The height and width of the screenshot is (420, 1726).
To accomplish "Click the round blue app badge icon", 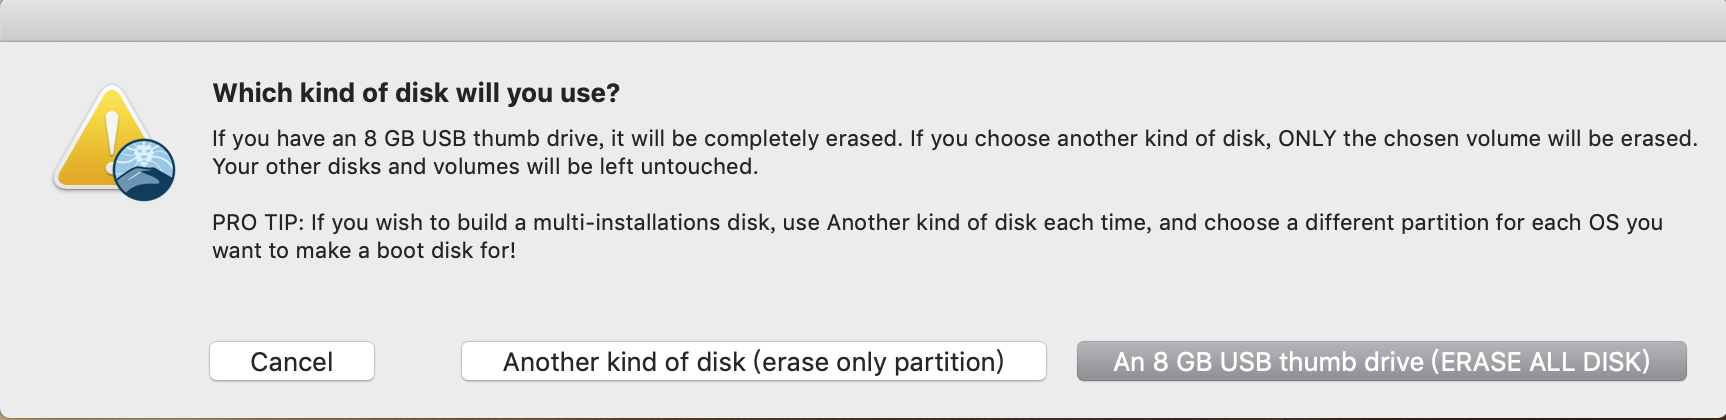I will pos(145,170).
